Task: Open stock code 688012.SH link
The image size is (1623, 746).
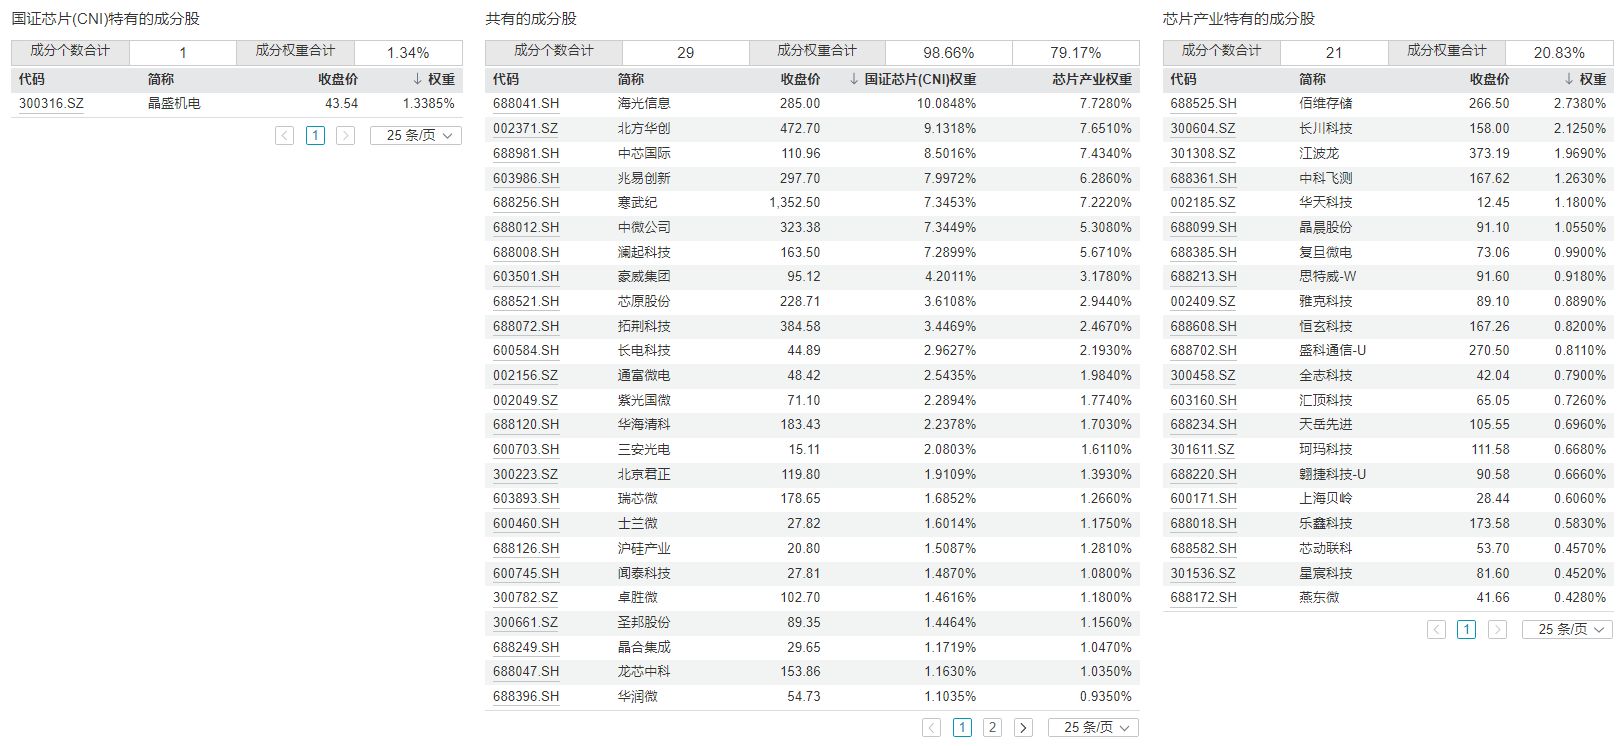Action: [526, 227]
